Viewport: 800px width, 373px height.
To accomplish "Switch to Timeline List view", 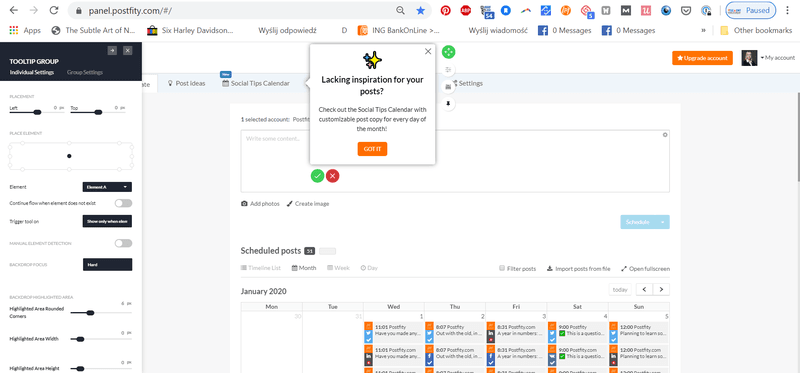I will click(261, 268).
